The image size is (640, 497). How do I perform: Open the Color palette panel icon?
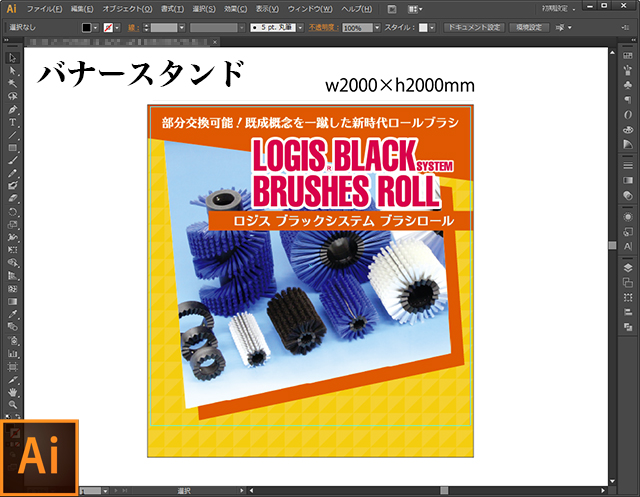(628, 129)
